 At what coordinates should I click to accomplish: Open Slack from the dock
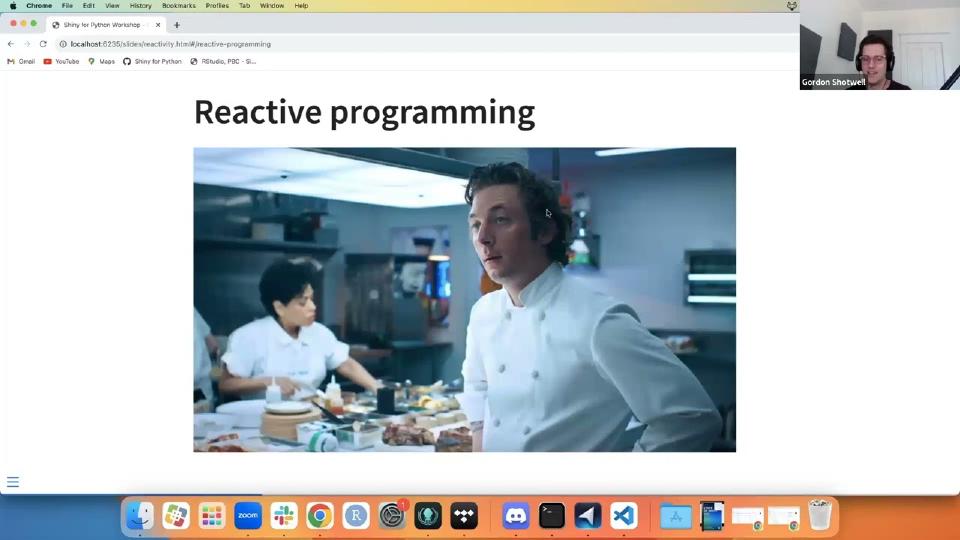pyautogui.click(x=284, y=516)
